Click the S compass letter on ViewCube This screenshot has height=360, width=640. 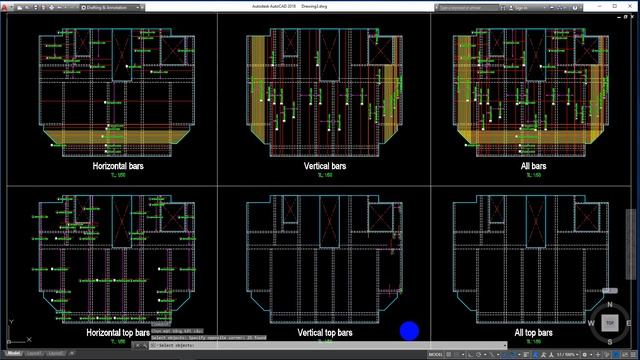click(x=610, y=342)
